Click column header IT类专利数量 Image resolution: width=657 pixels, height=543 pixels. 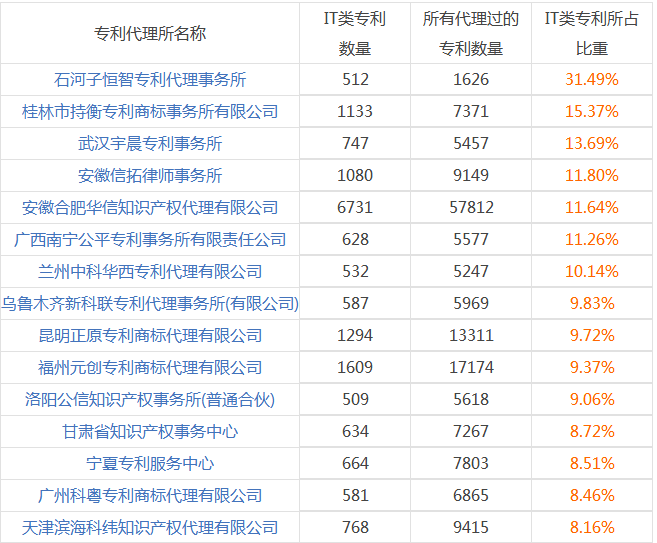(x=354, y=34)
